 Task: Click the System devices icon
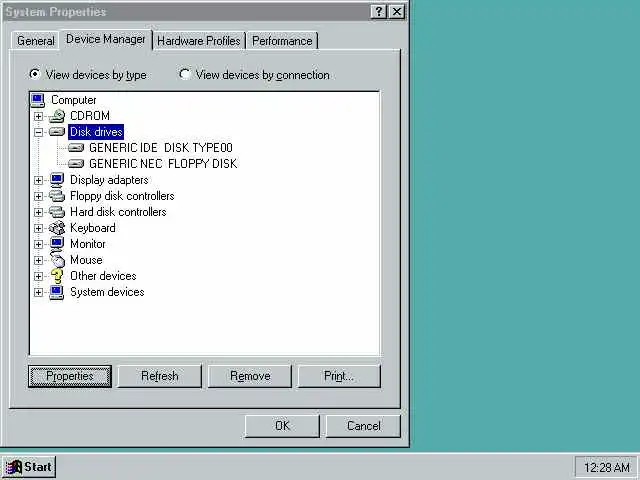pos(57,292)
